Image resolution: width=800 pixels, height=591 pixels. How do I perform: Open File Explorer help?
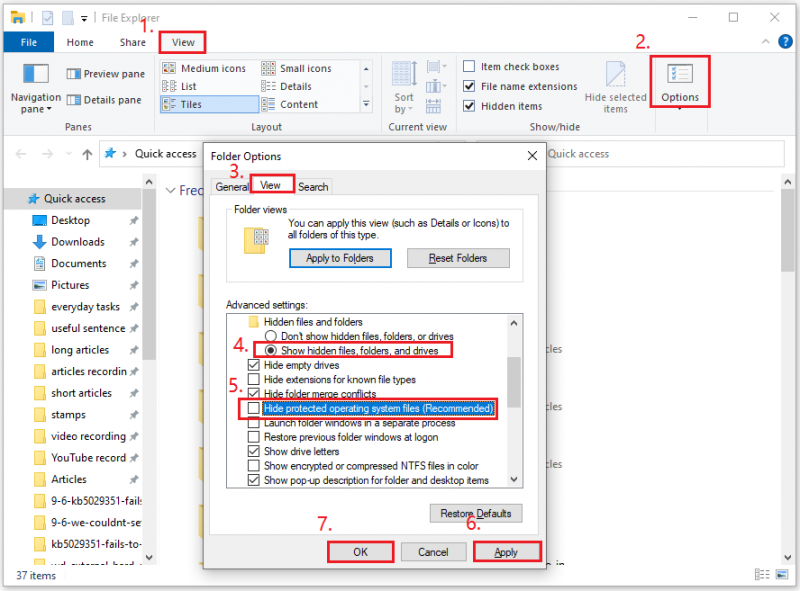tap(785, 41)
